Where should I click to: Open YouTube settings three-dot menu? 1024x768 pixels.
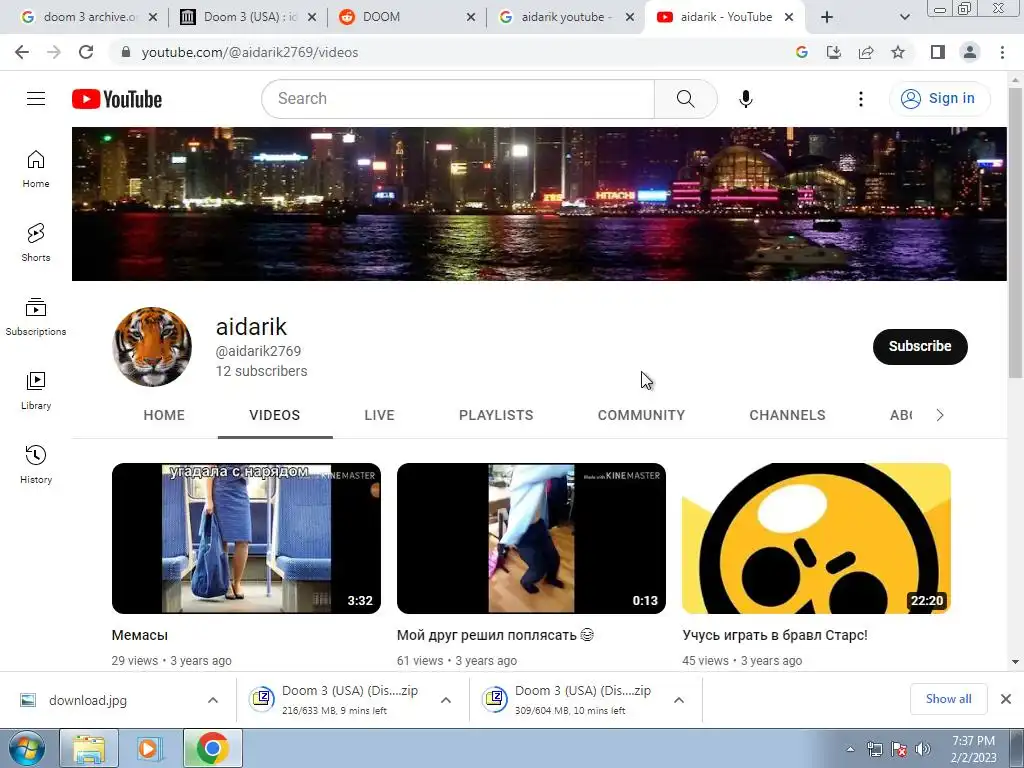pos(861,99)
